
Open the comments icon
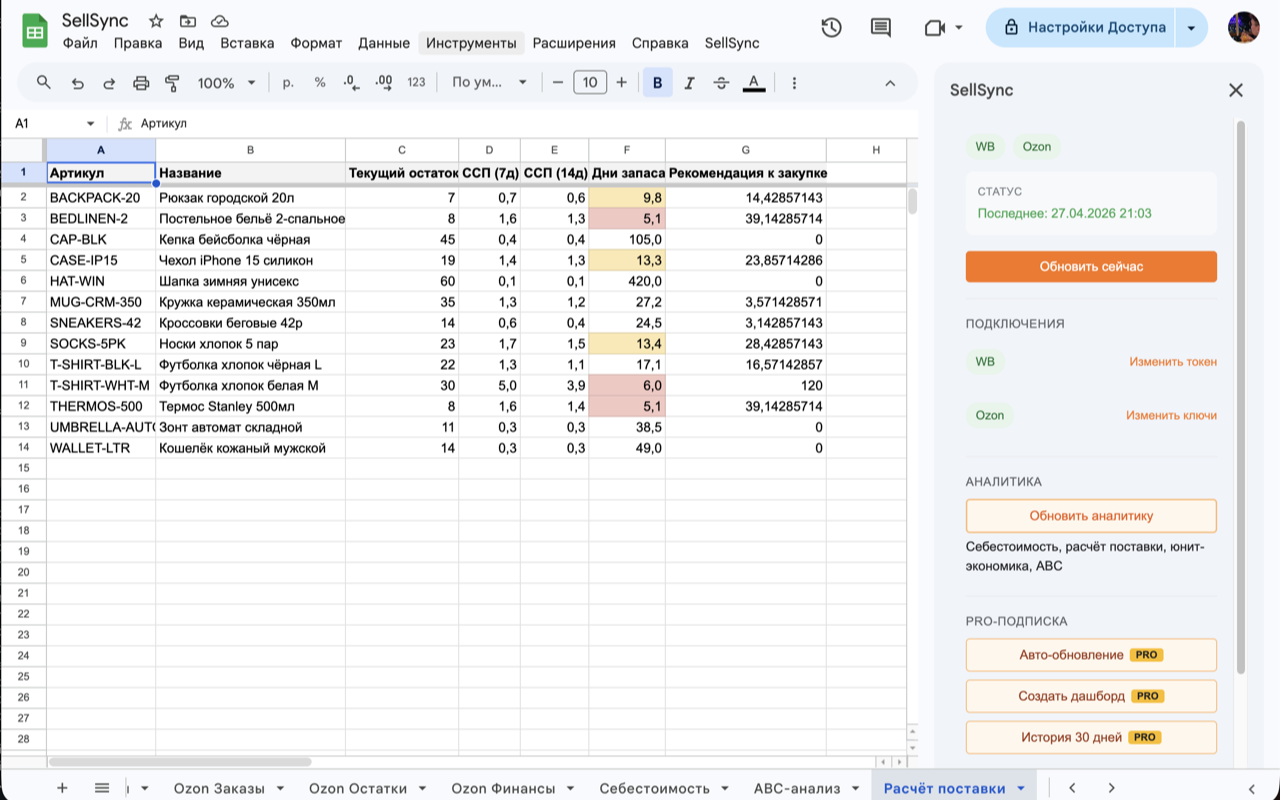pyautogui.click(x=881, y=28)
